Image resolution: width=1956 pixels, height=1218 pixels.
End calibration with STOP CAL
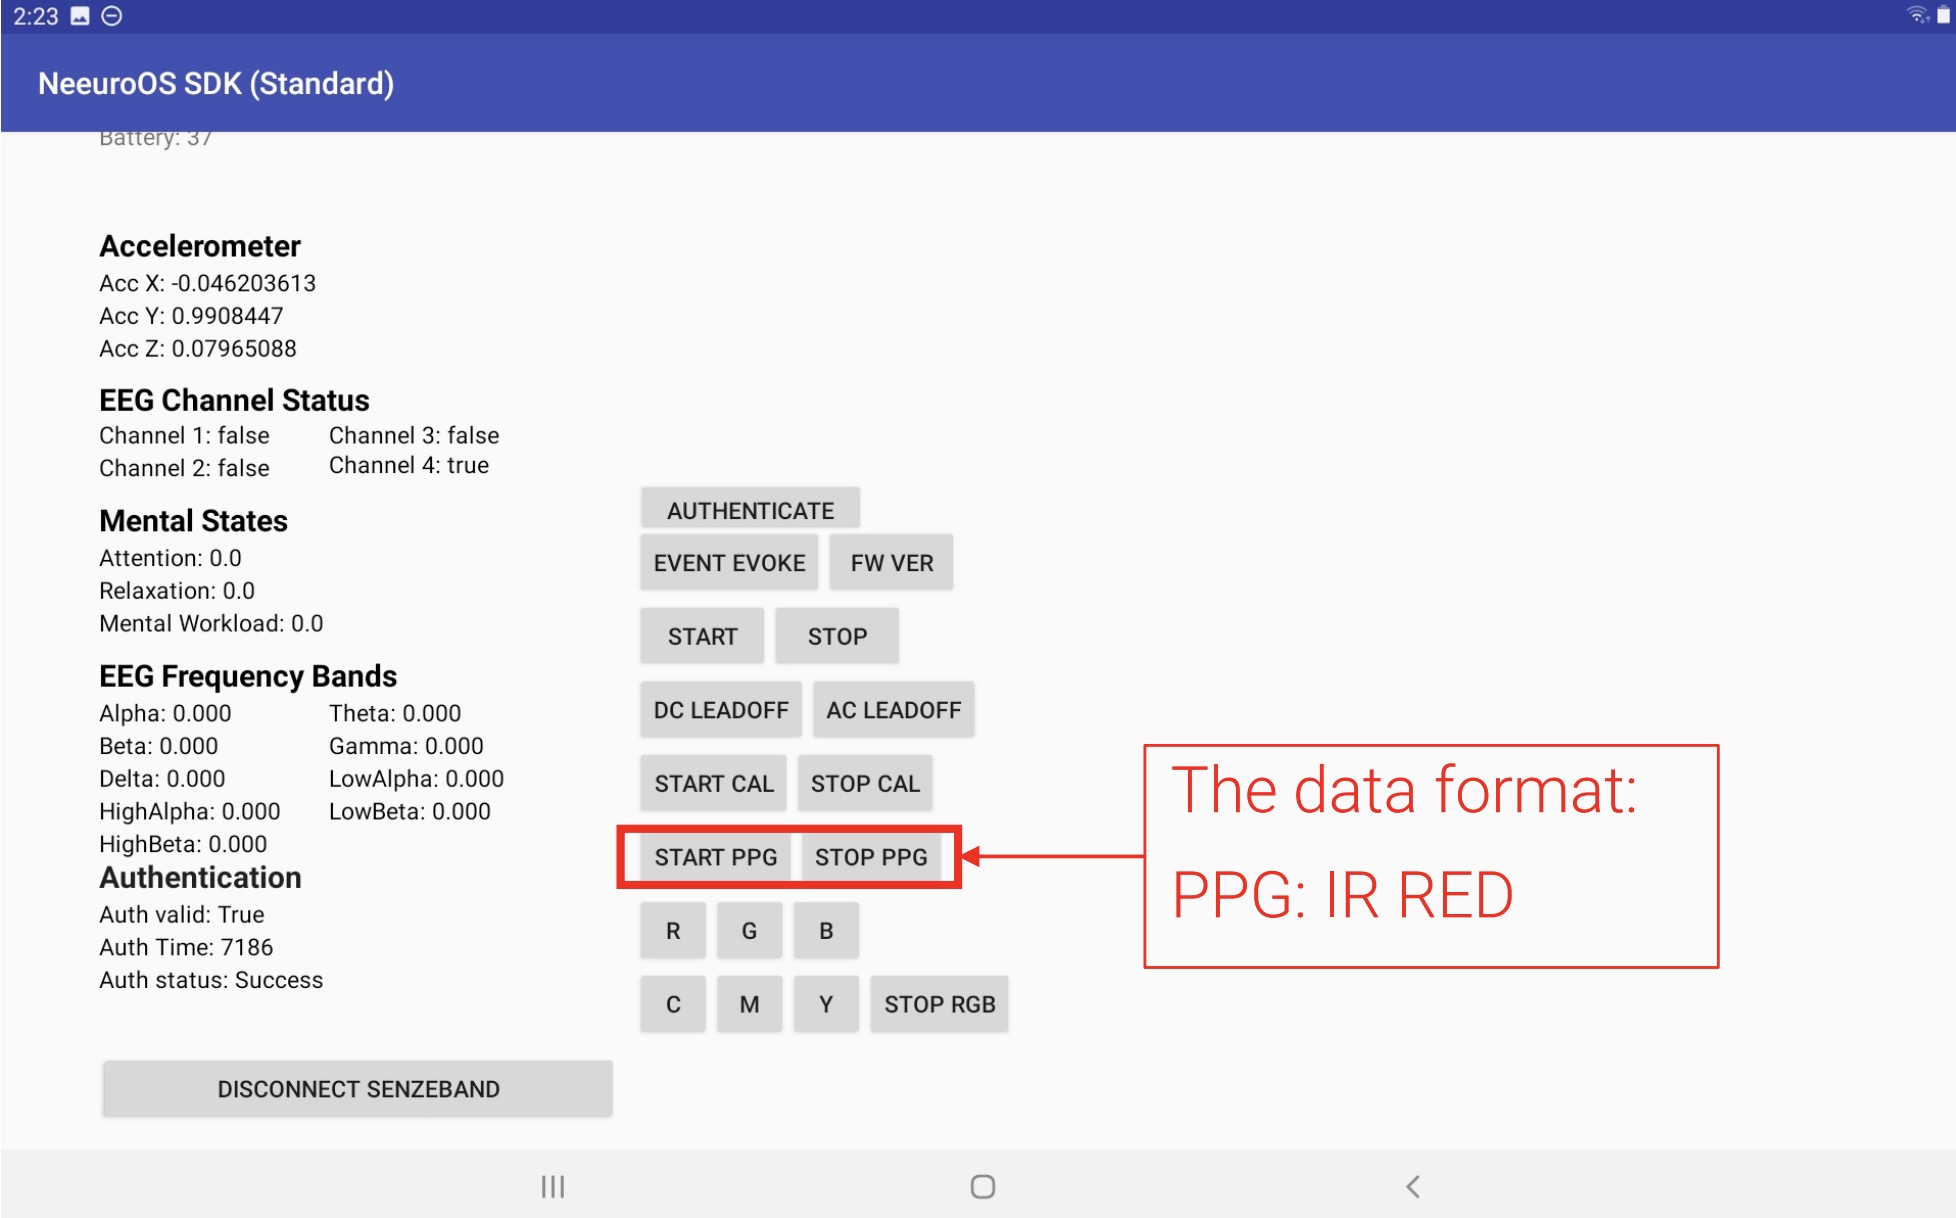tap(865, 783)
